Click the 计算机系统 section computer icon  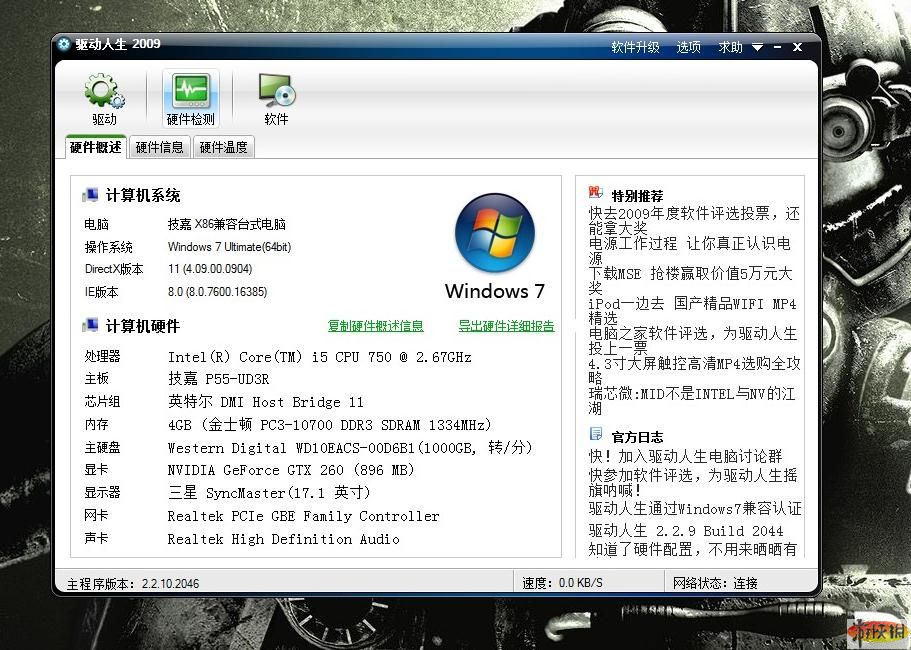coord(91,196)
